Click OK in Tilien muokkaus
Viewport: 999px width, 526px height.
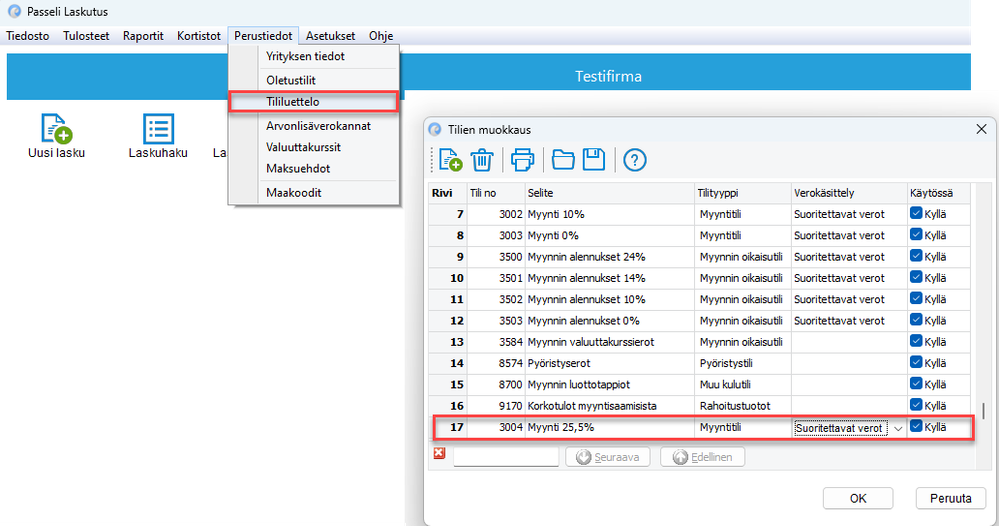(858, 498)
